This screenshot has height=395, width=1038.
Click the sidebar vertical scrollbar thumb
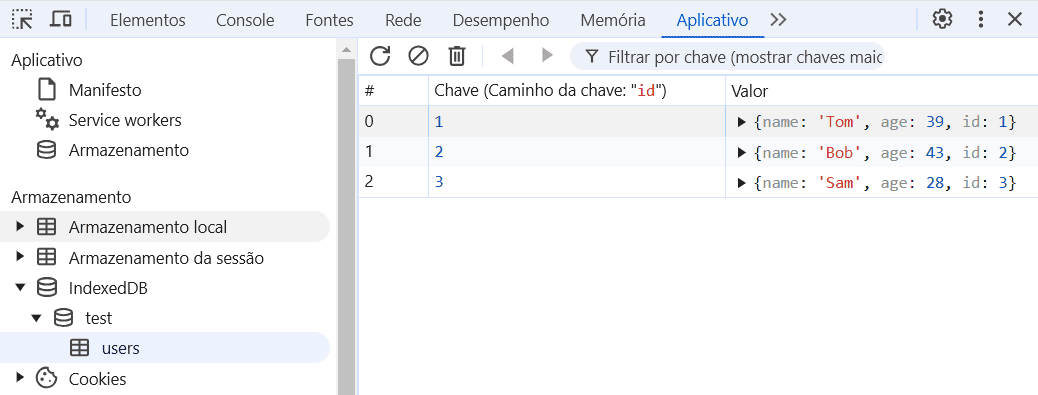(346, 227)
